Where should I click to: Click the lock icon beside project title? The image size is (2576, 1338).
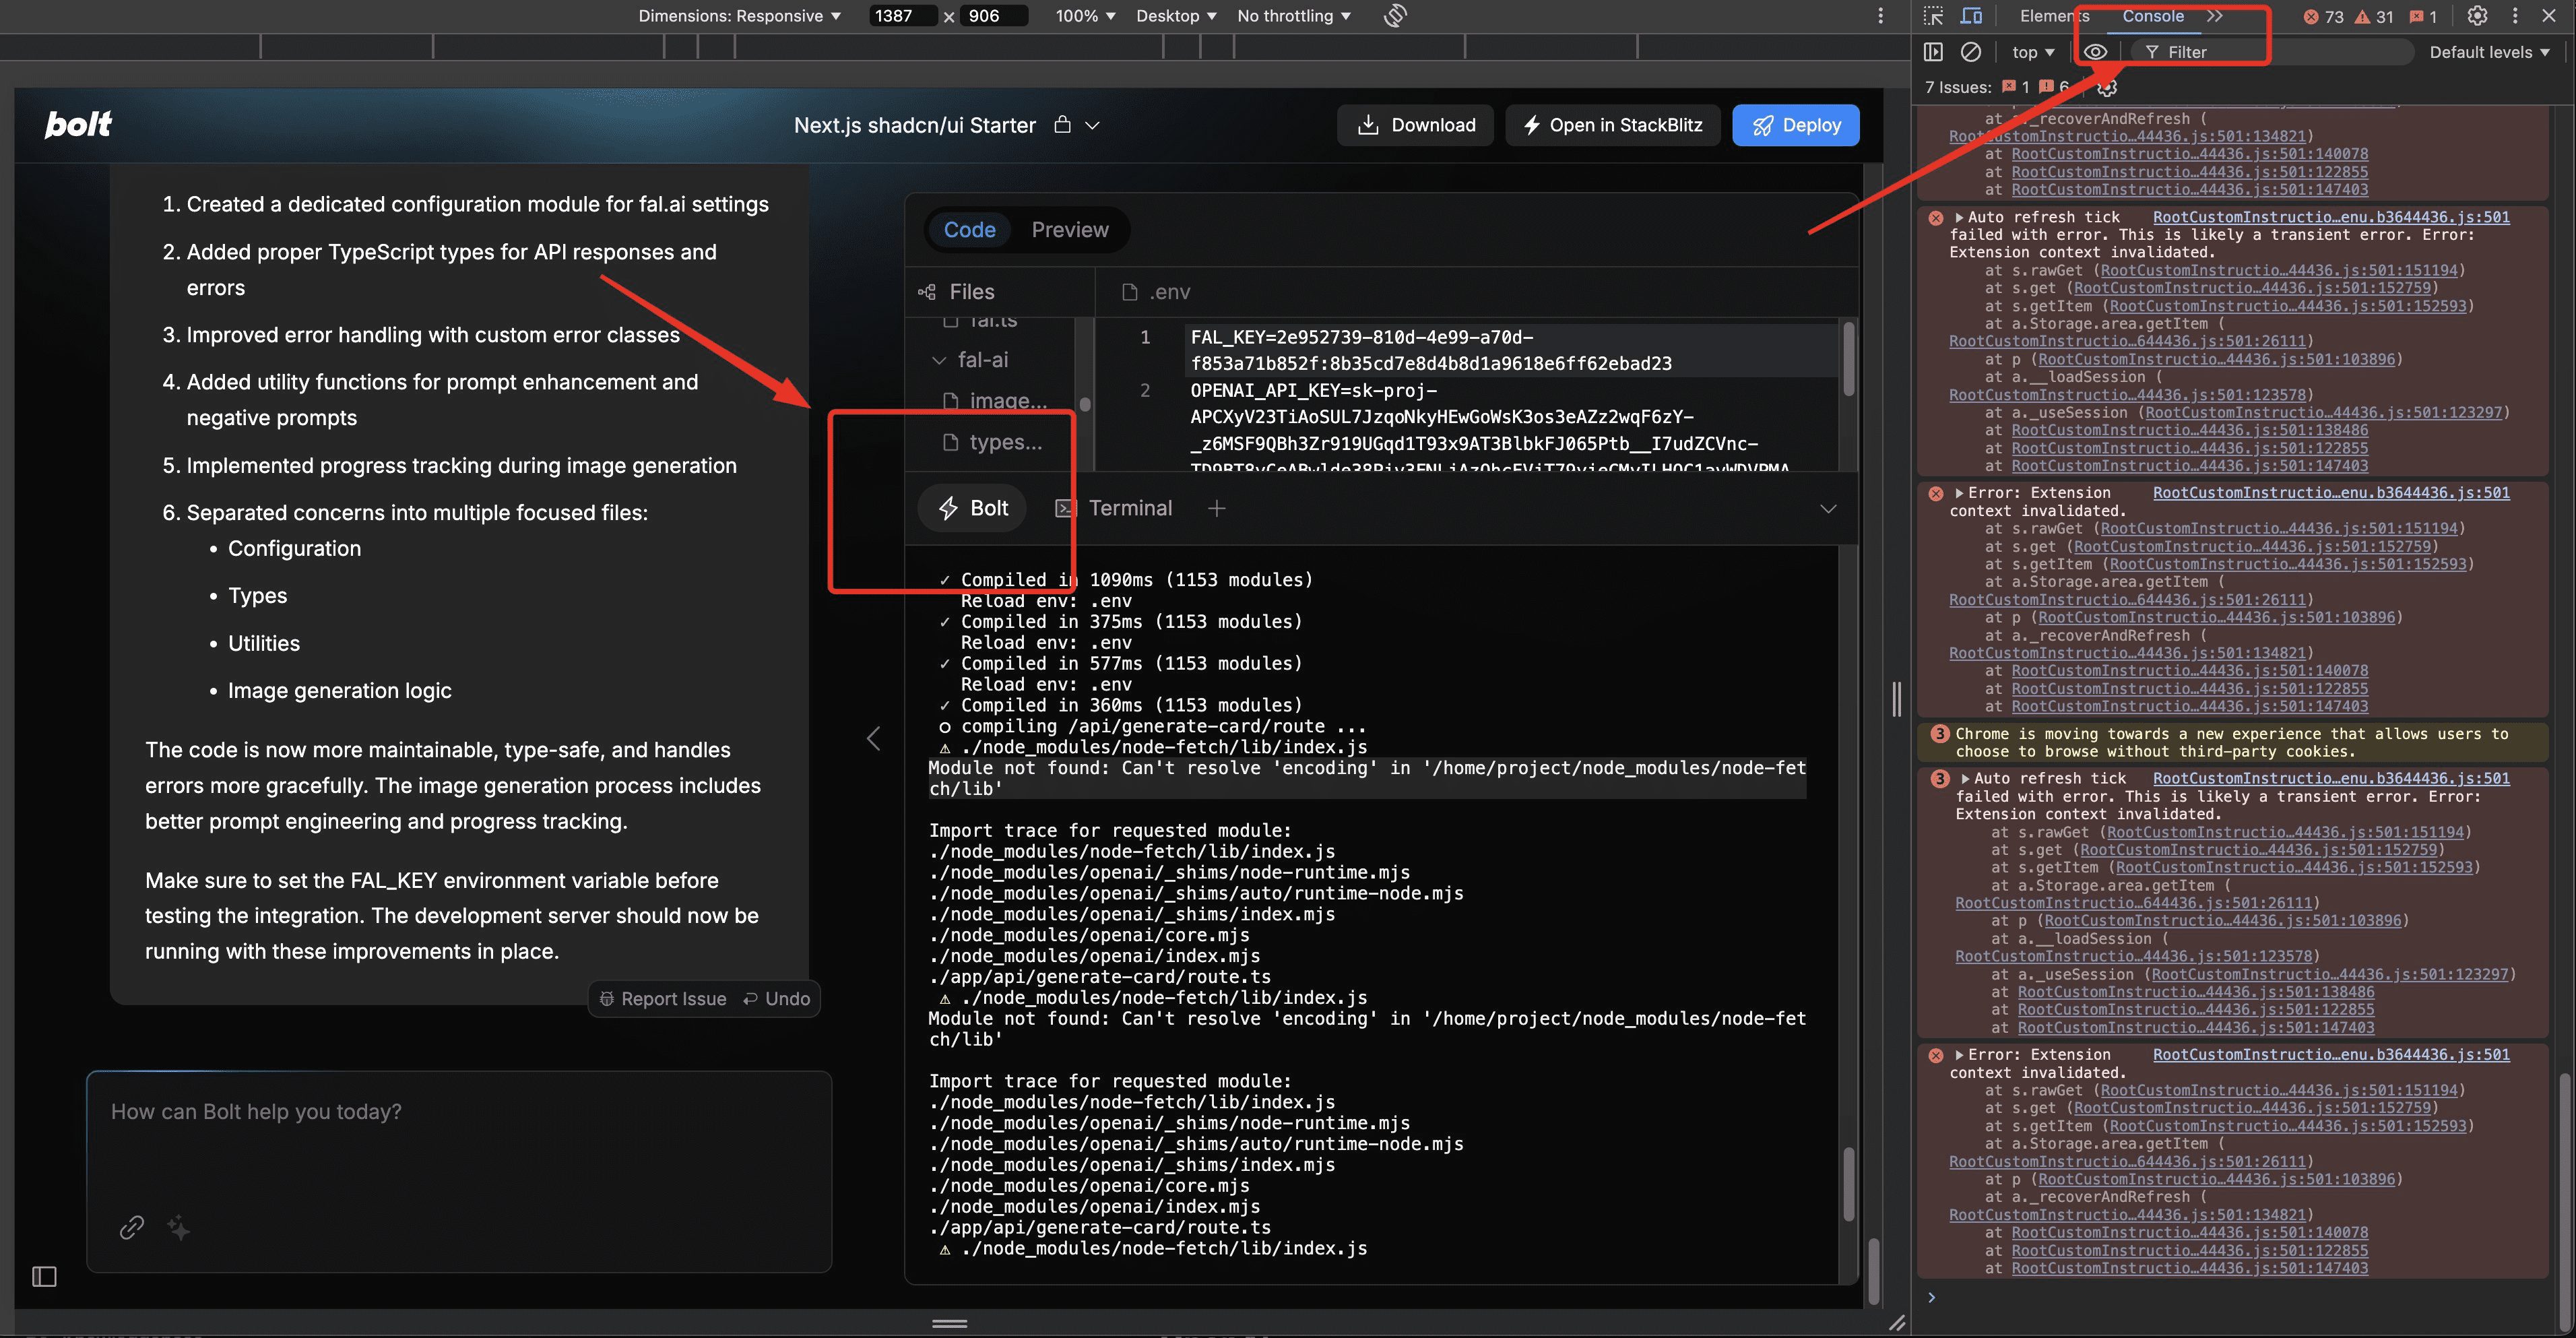click(1063, 125)
